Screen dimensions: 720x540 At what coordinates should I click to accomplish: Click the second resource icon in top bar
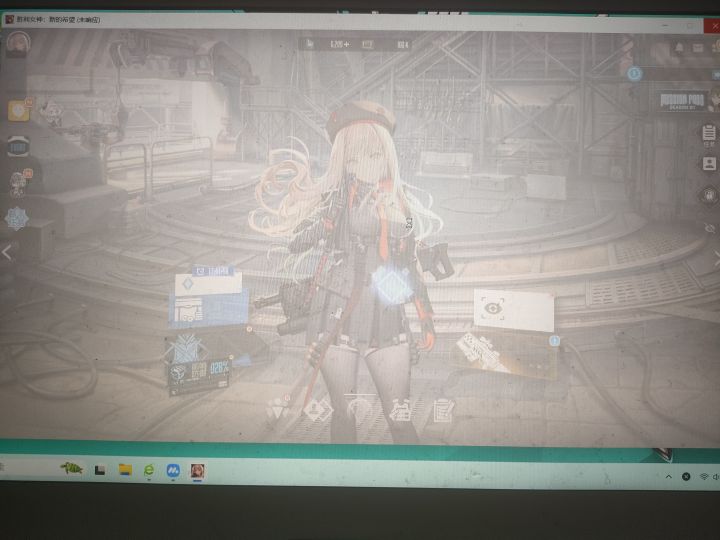tap(367, 45)
